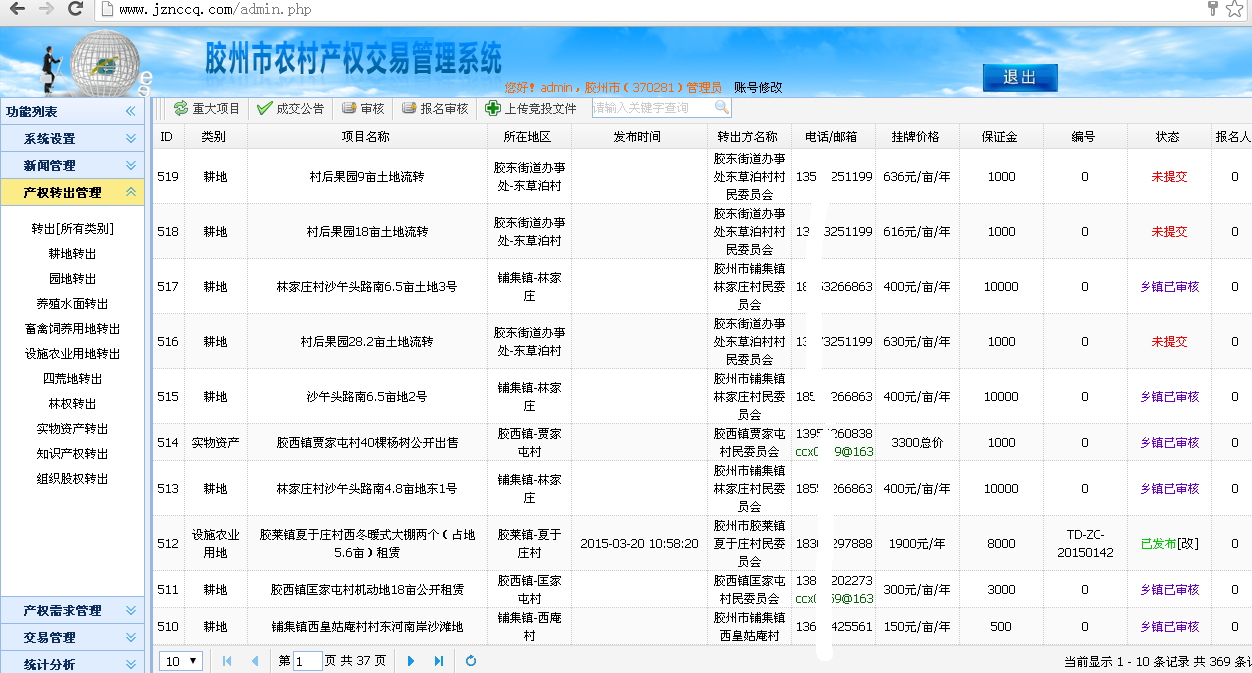Image resolution: width=1252 pixels, height=673 pixels.
Task: Reload the page using browser refresh icon
Action: coord(75,9)
